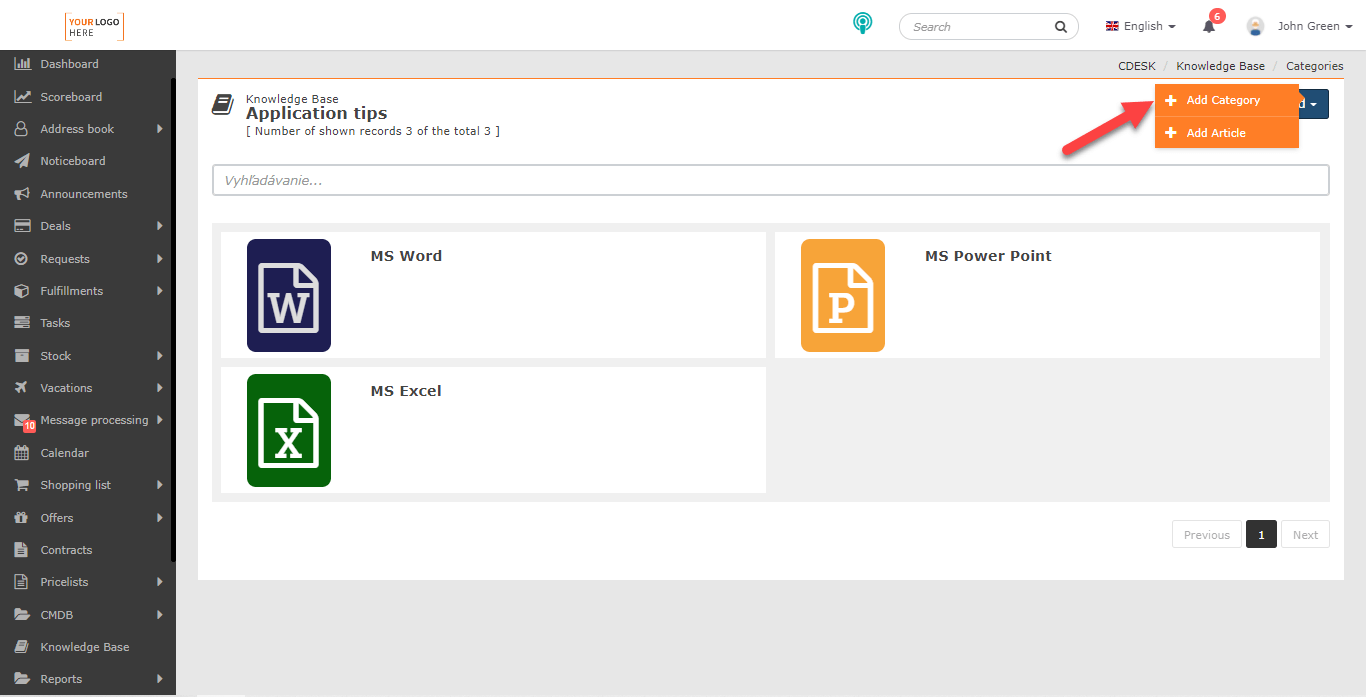Click the Deals card icon

pyautogui.click(x=21, y=226)
